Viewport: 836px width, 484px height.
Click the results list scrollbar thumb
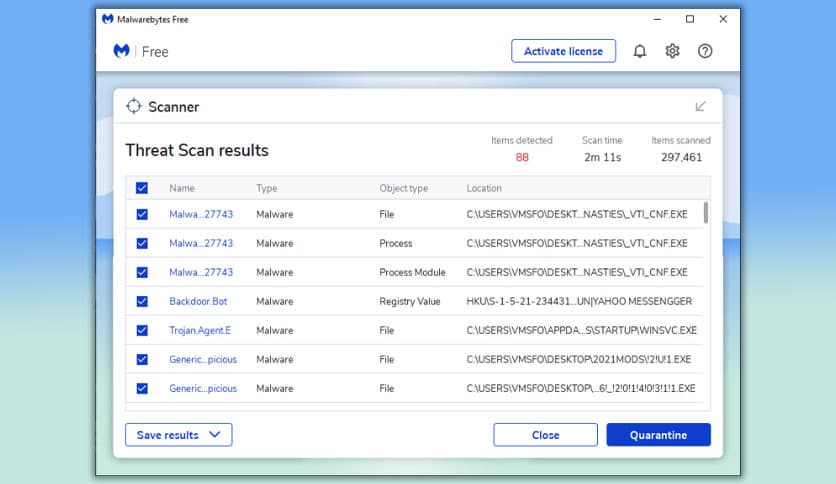[706, 213]
